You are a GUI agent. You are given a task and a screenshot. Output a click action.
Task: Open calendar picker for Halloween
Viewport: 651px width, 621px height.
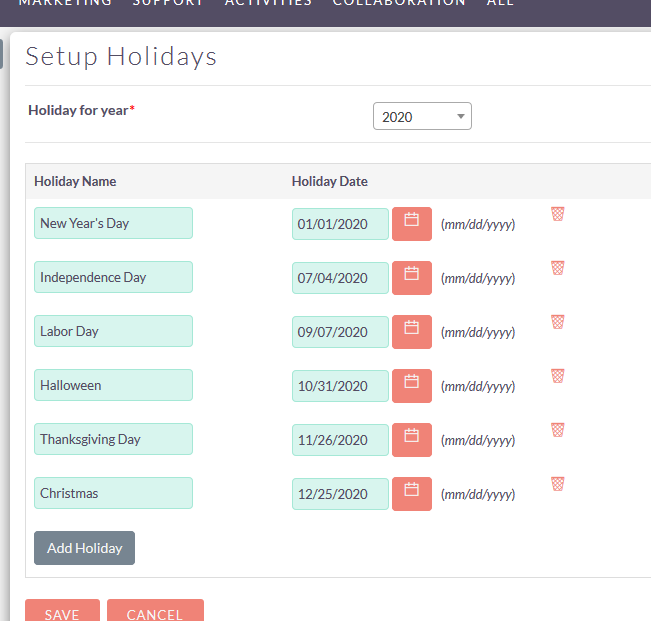[x=412, y=386]
